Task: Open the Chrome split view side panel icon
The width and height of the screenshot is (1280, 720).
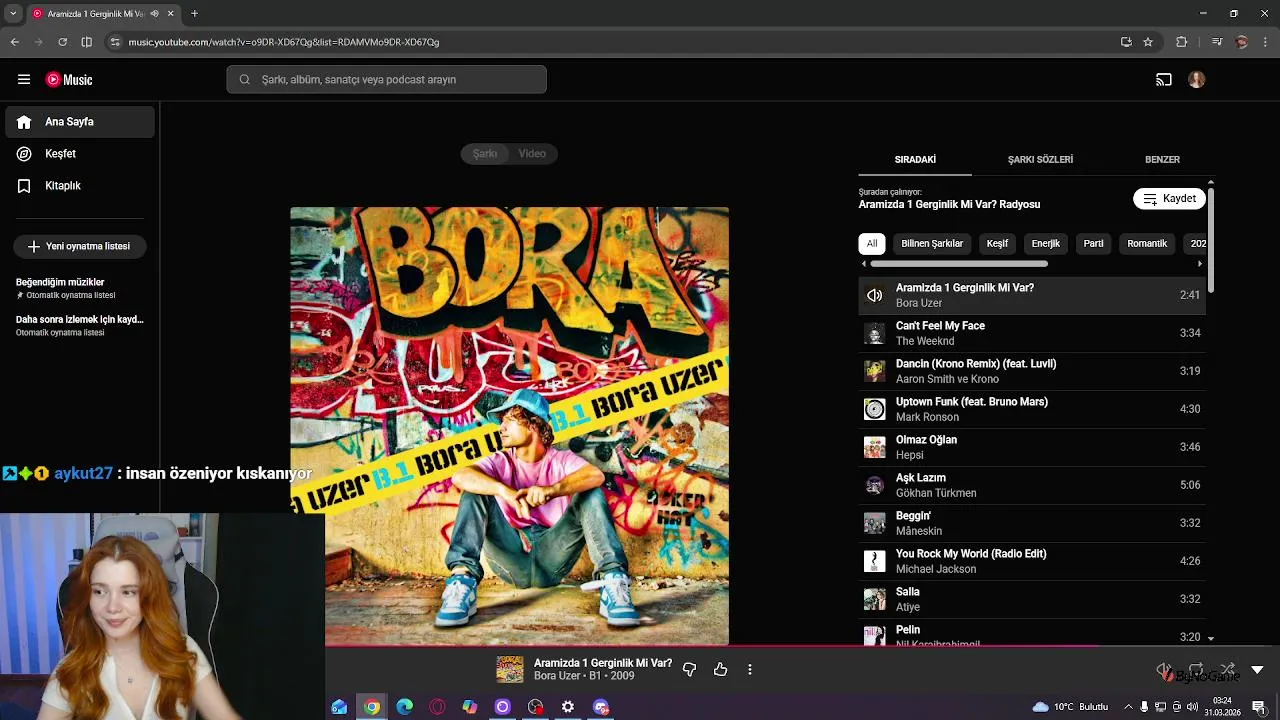Action: click(x=86, y=42)
